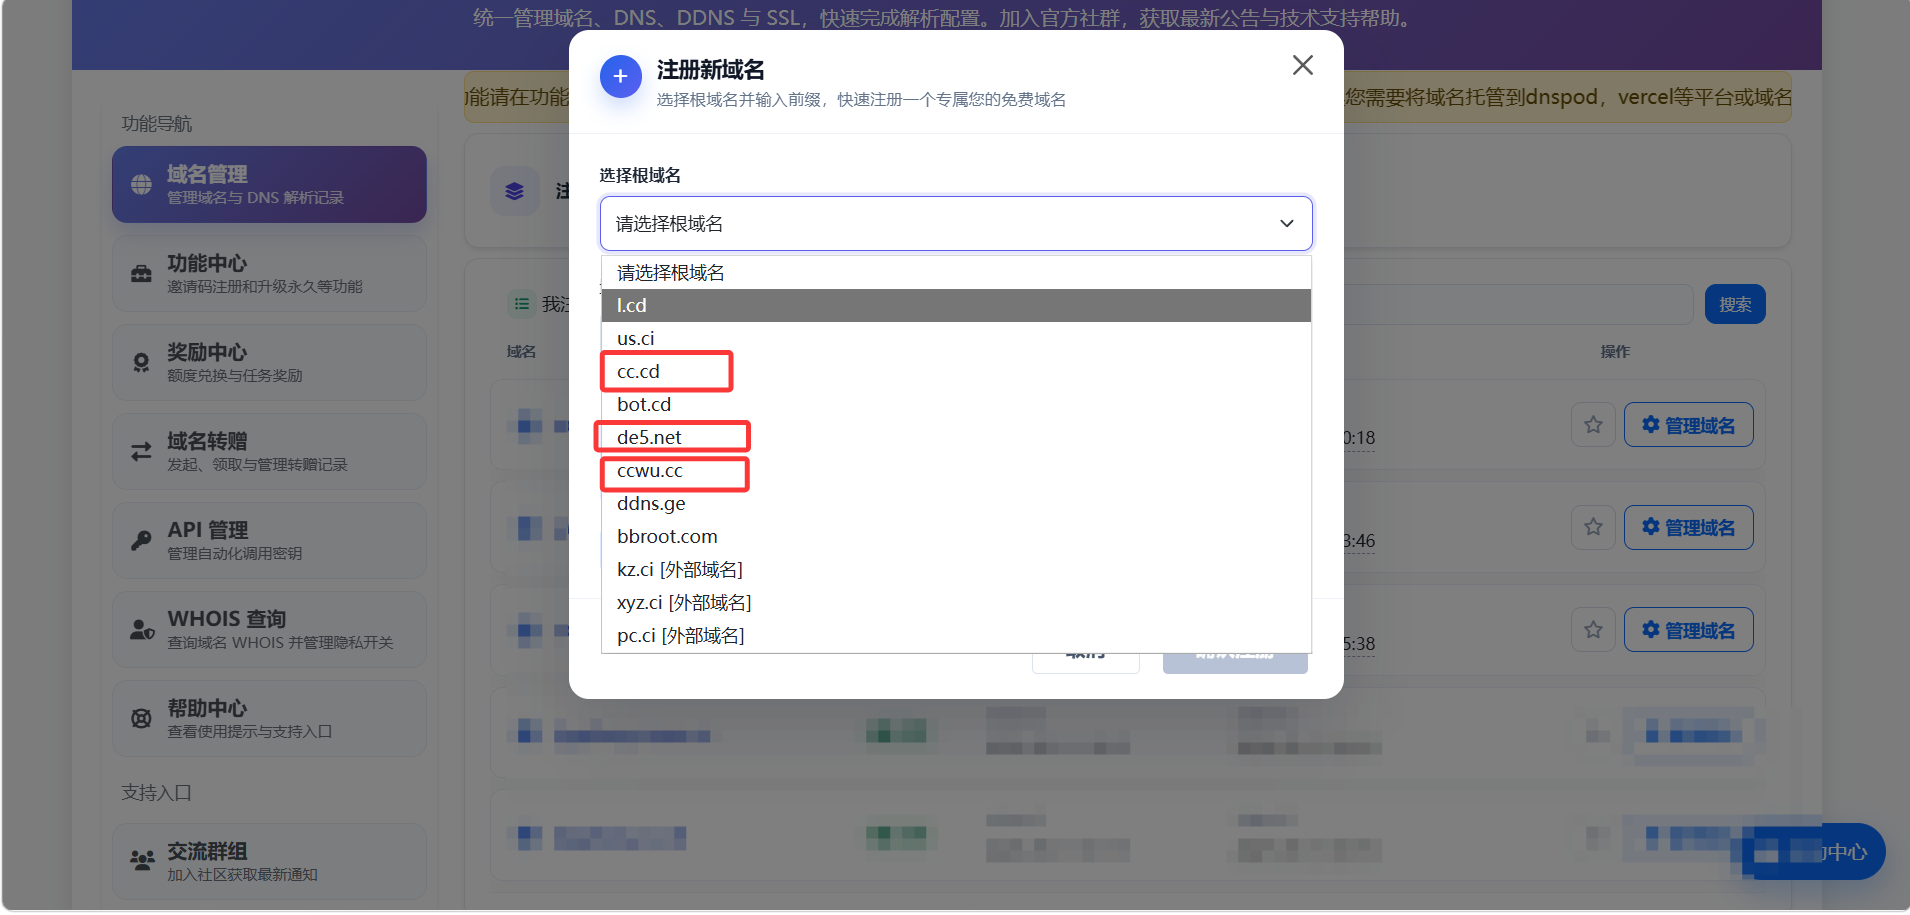Image resolution: width=1910 pixels, height=915 pixels.
Task: Open WHOIS 查询 sidebar item
Action: click(269, 629)
